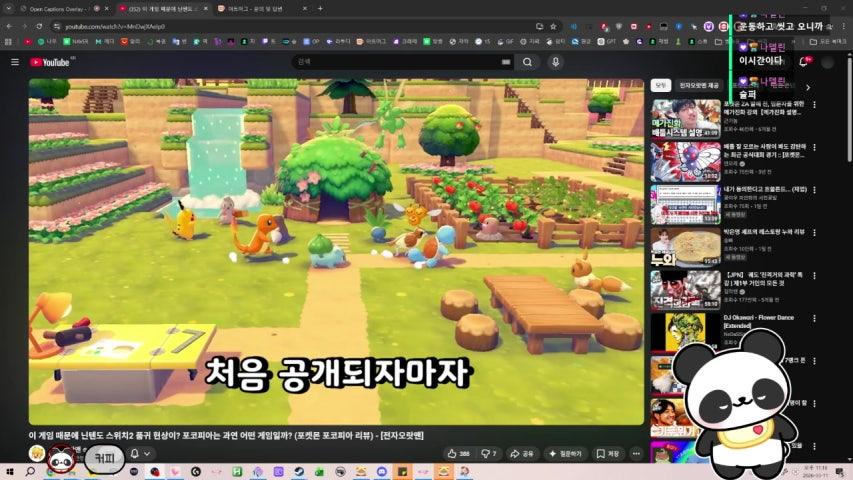The height and width of the screenshot is (480, 853).
Task: Open the 진격의 거인 video thumbnail
Action: (x=685, y=290)
